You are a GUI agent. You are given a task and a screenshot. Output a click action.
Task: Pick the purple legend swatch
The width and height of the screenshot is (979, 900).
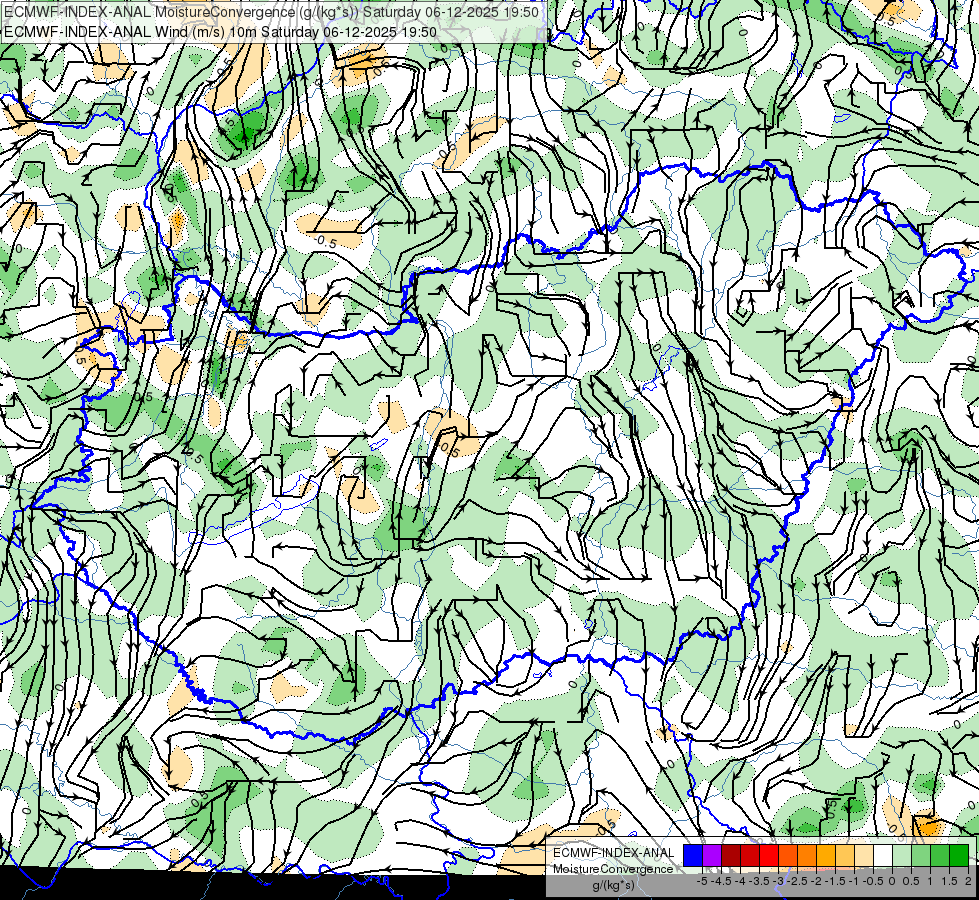(712, 855)
